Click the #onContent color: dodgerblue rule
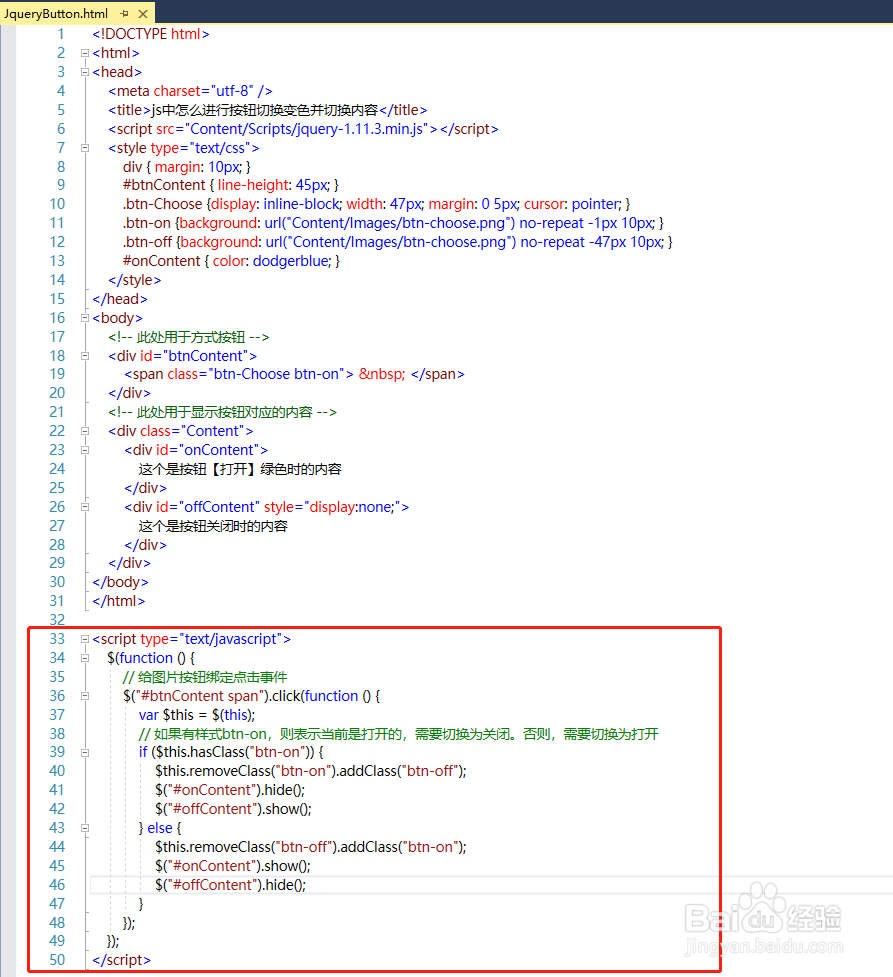The height and width of the screenshot is (977, 893). pyautogui.click(x=231, y=261)
